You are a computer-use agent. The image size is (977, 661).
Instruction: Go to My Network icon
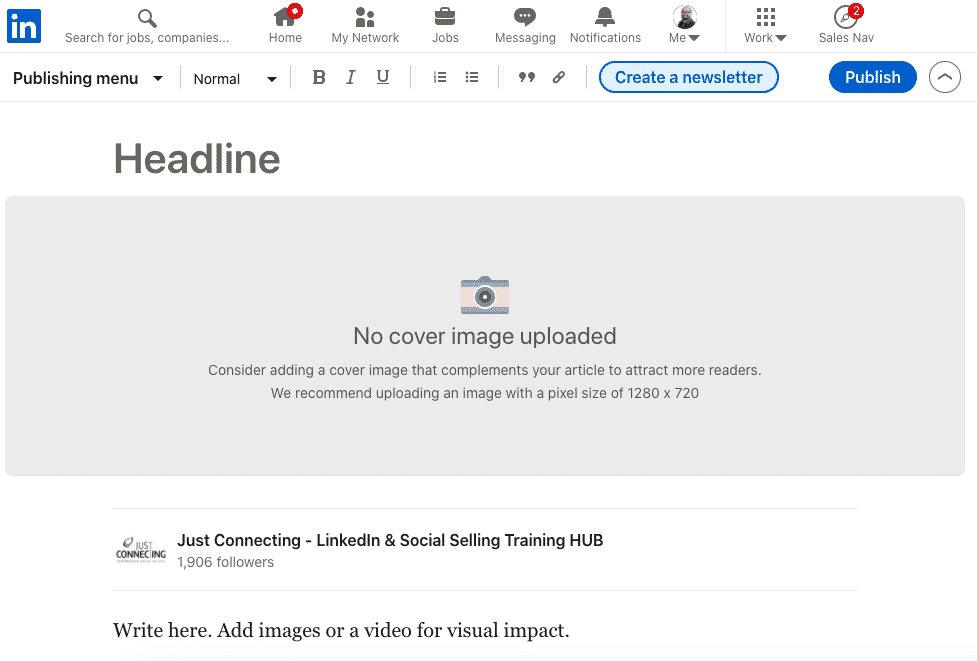coord(365,18)
